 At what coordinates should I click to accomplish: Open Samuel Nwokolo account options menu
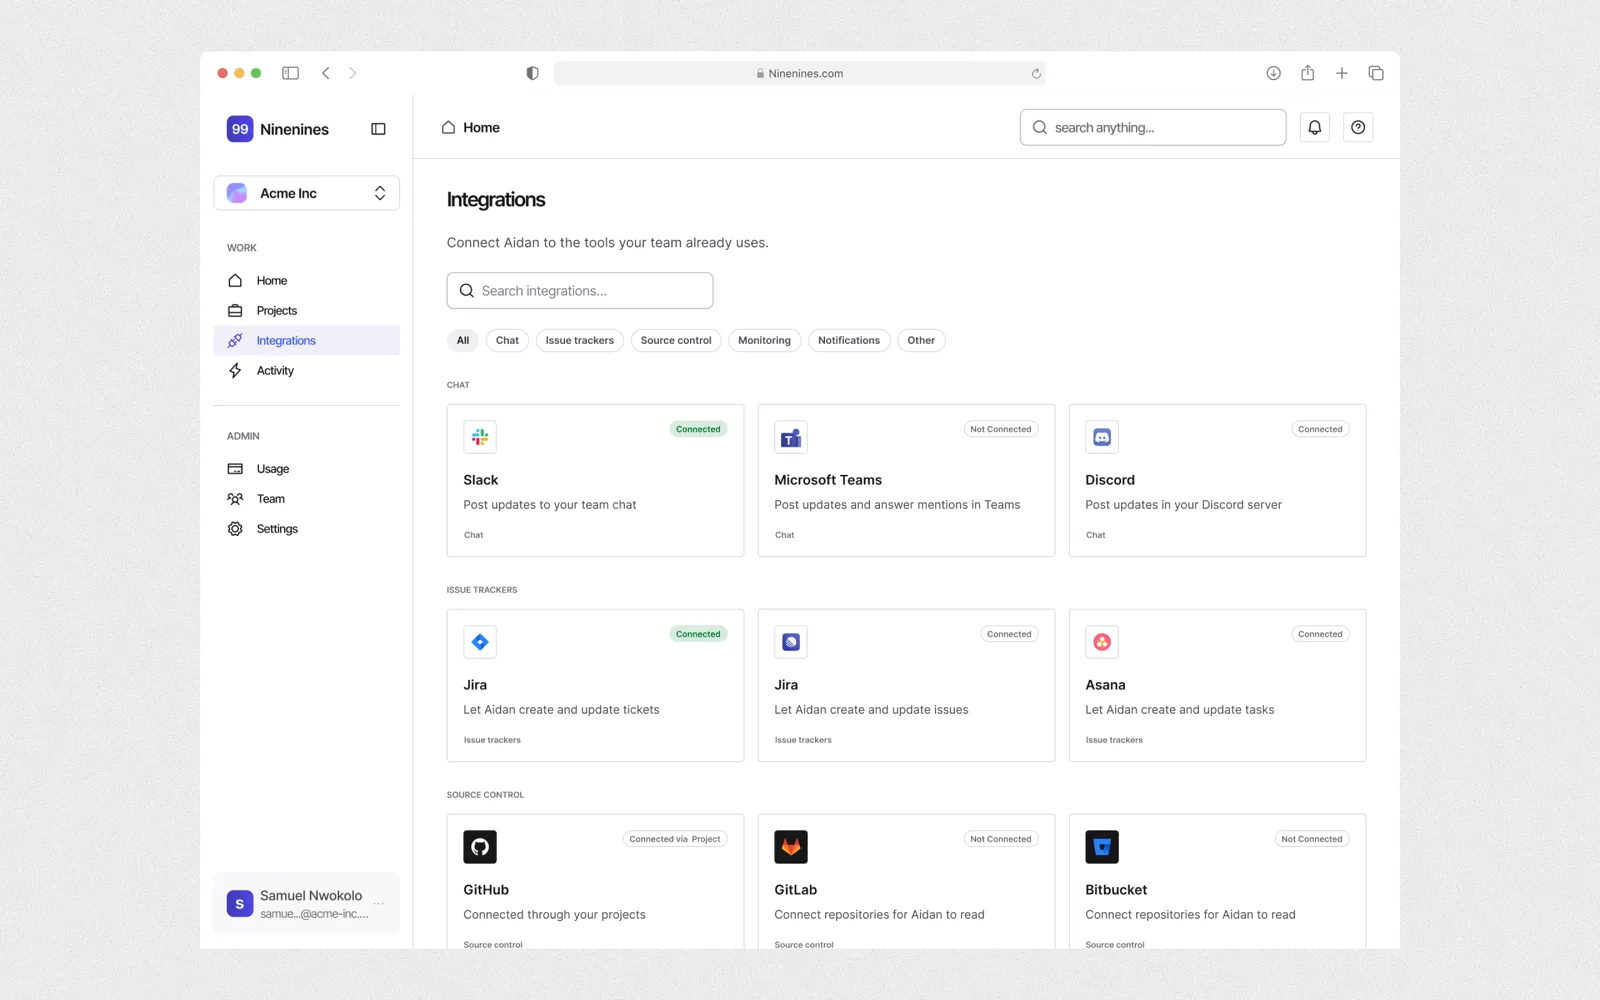pos(378,904)
